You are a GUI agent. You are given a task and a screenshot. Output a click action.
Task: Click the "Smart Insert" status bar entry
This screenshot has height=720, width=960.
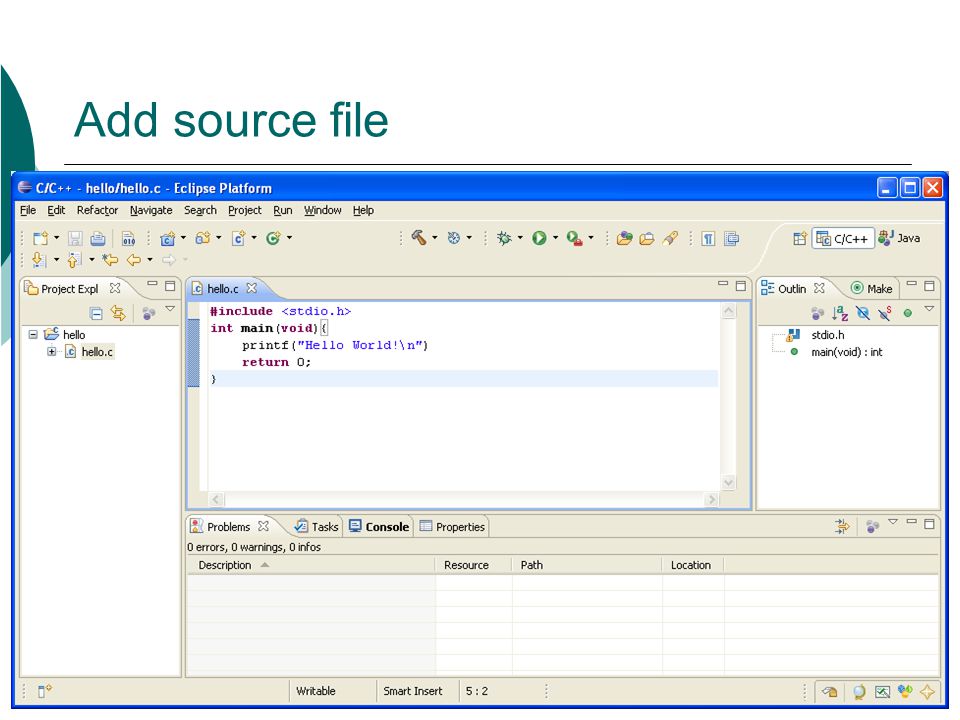(x=413, y=691)
